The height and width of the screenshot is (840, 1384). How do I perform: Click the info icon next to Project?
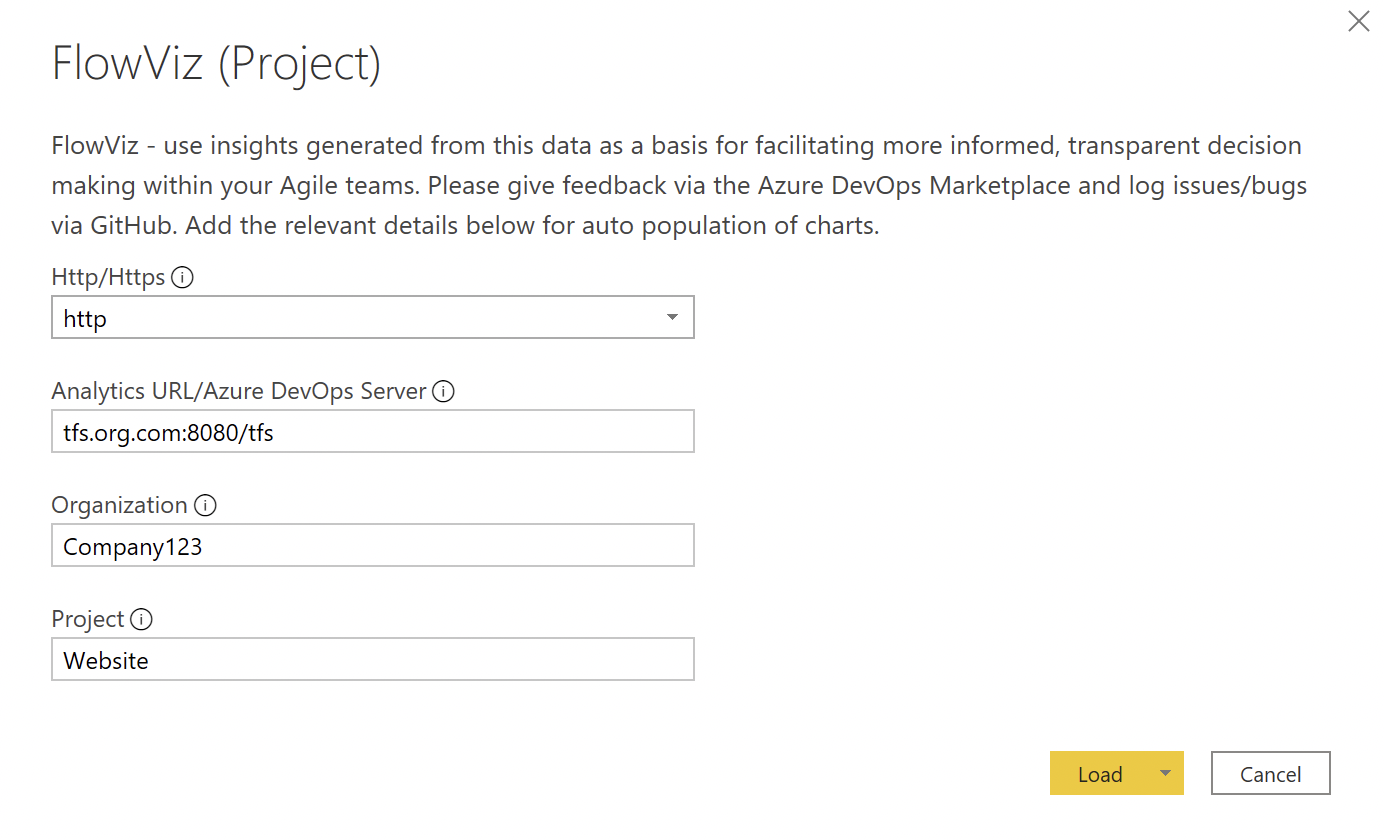pos(142,620)
